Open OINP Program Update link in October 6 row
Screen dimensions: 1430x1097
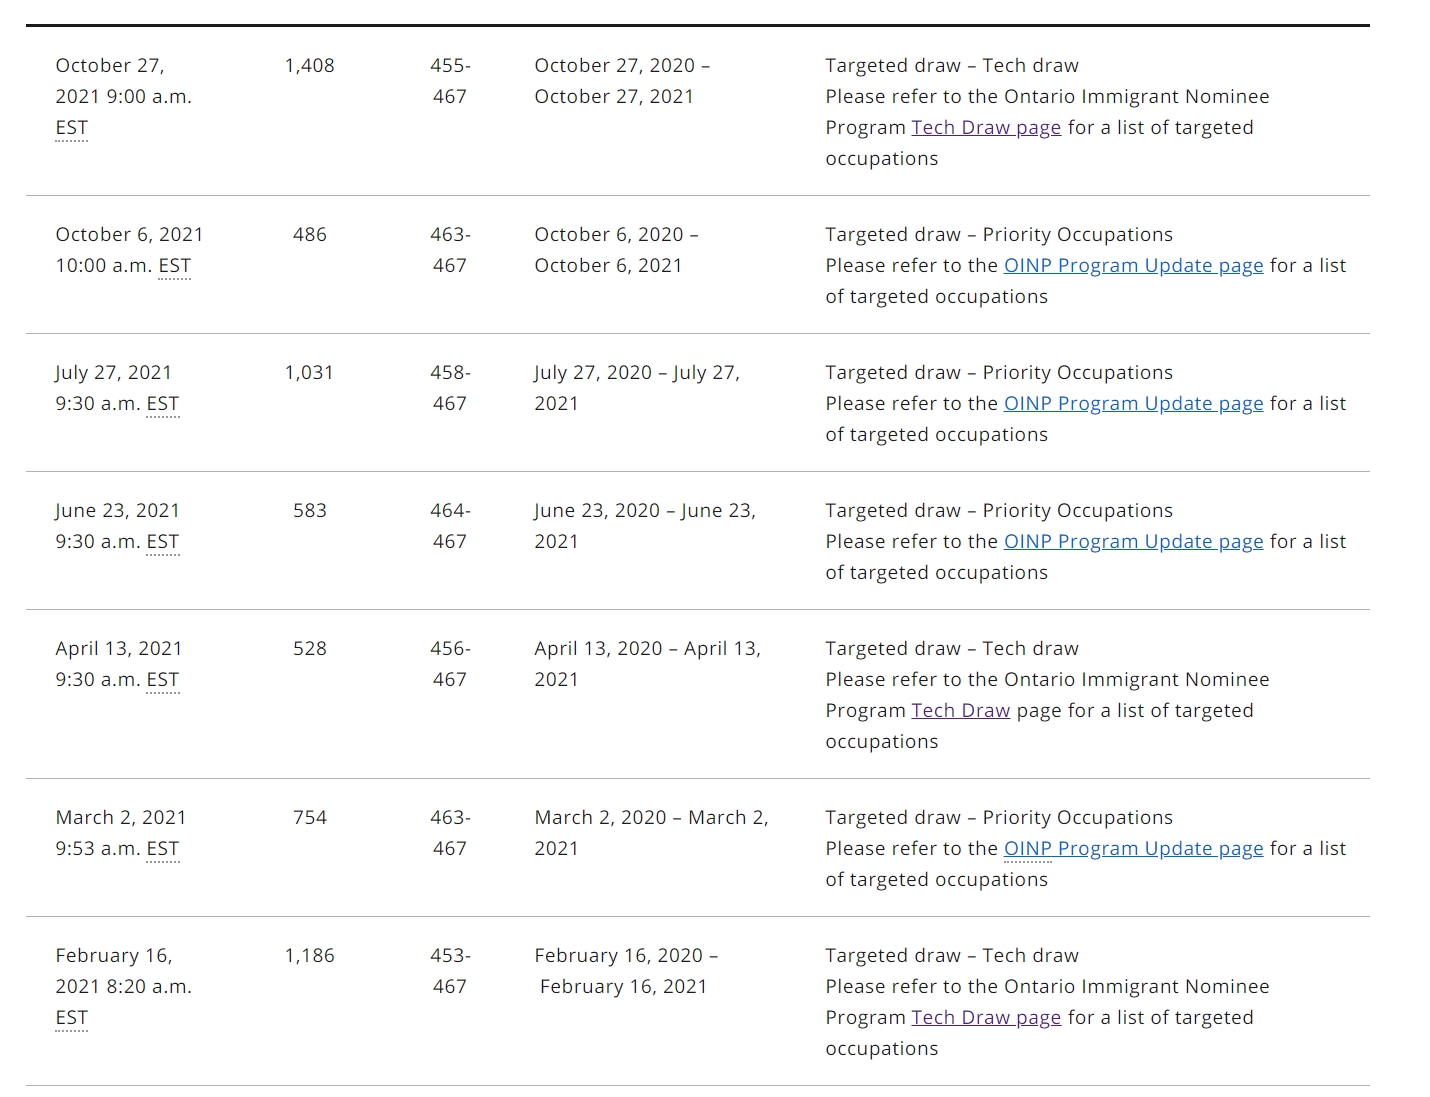click(1133, 266)
